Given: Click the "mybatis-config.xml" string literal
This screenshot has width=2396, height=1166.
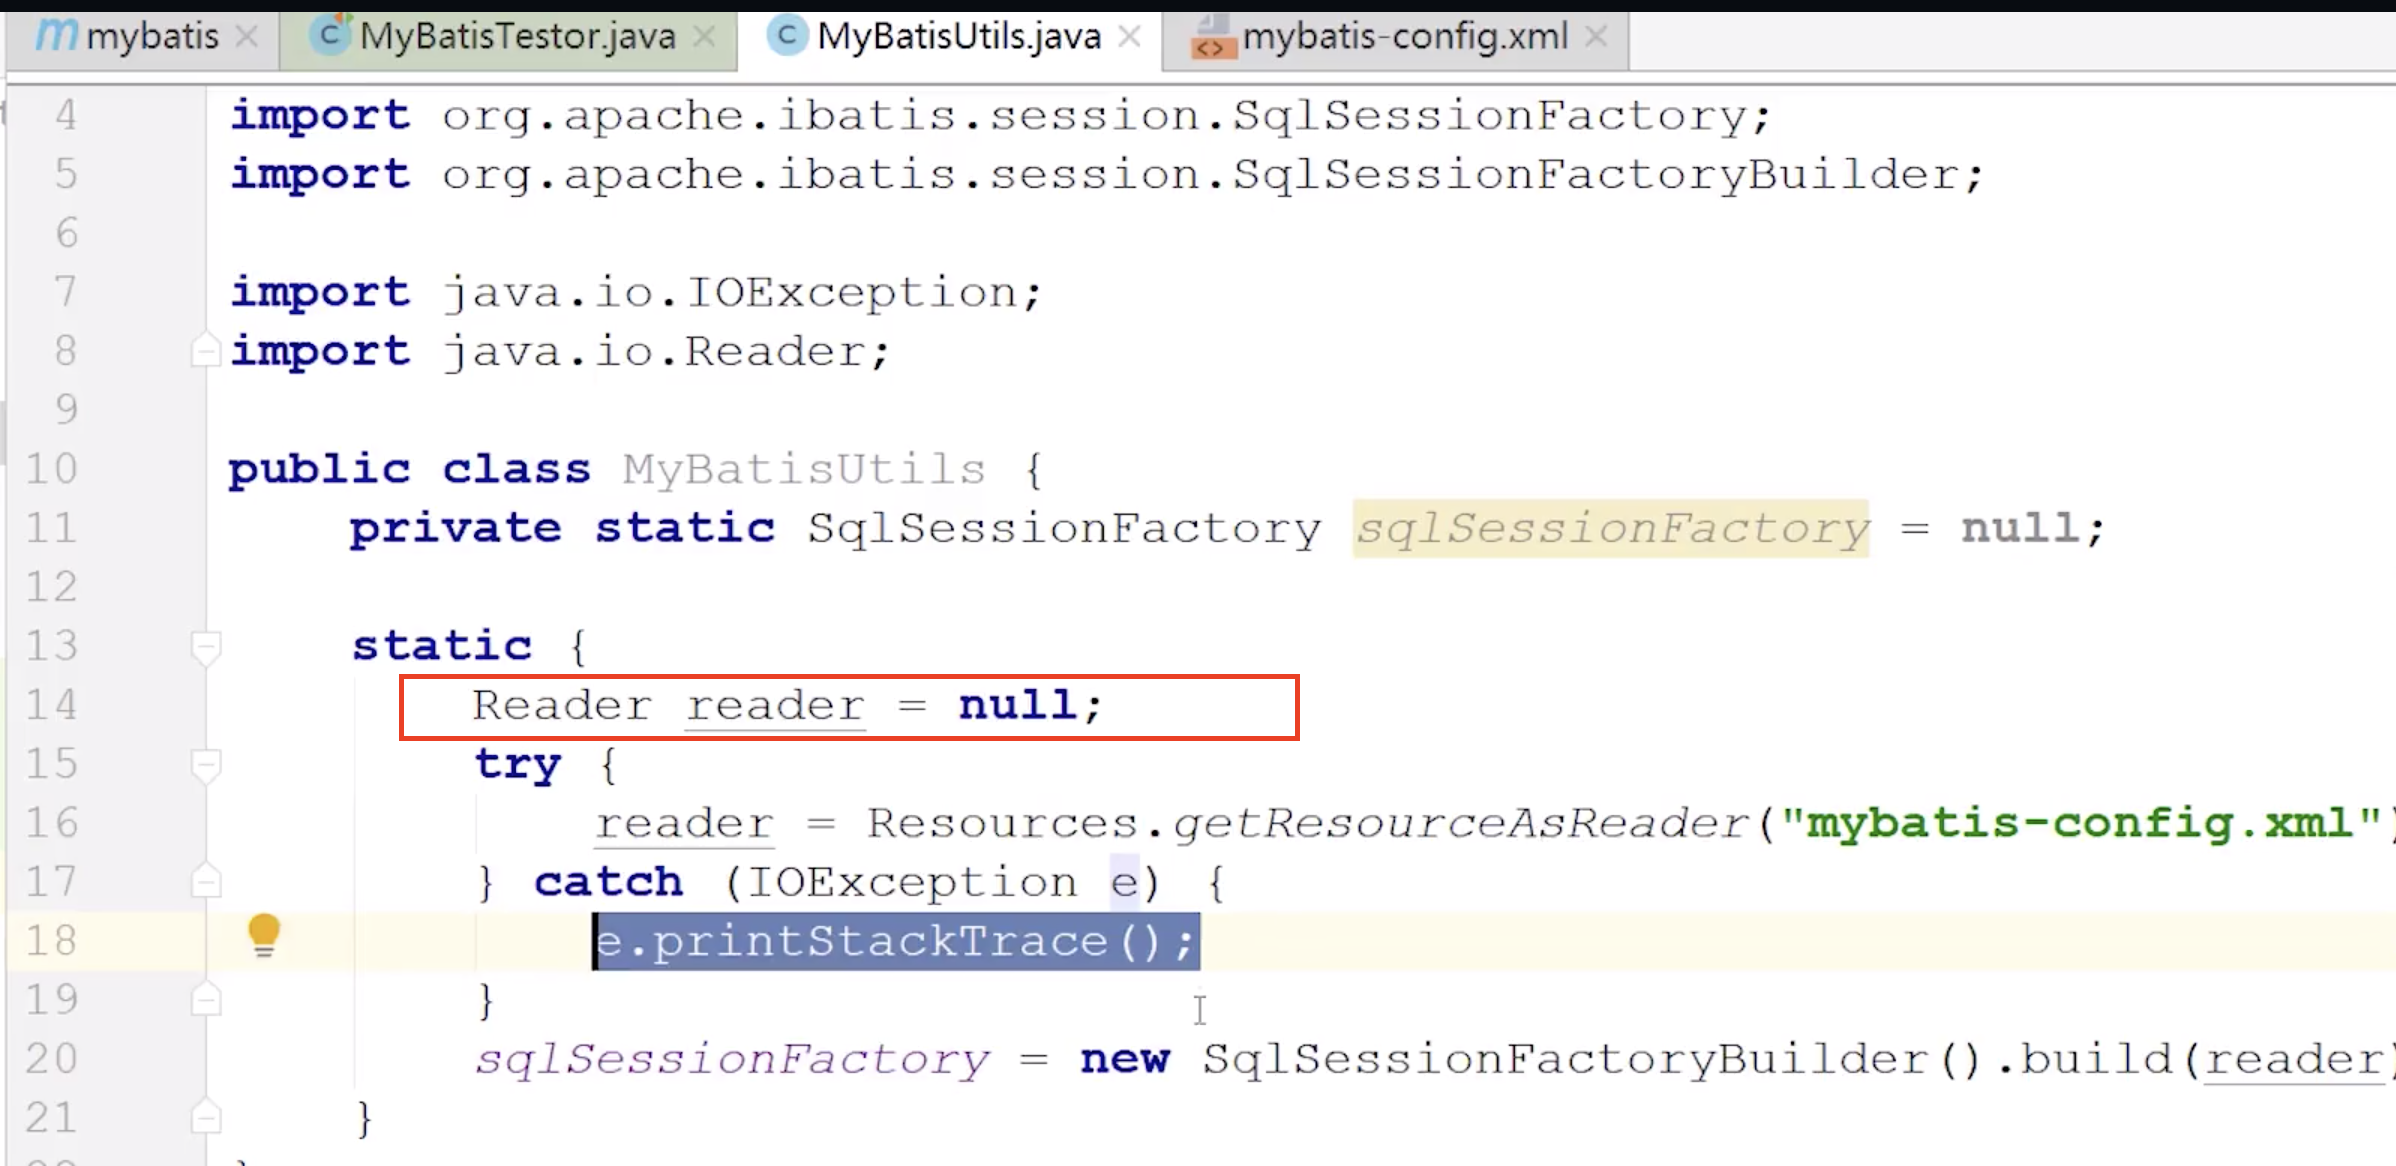Looking at the screenshot, I should click(x=2082, y=823).
